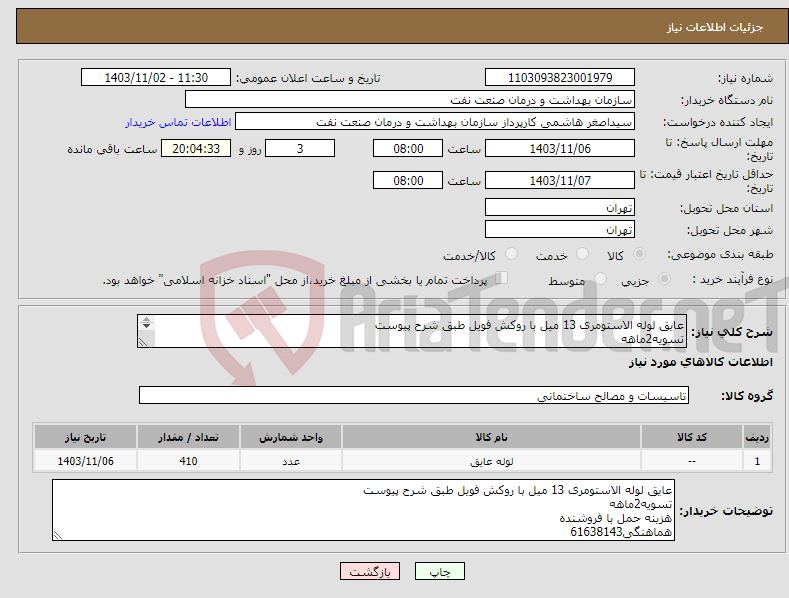
Task: Toggle the اسناد خزانه اسلامی payment checkbox
Action: tap(502, 278)
